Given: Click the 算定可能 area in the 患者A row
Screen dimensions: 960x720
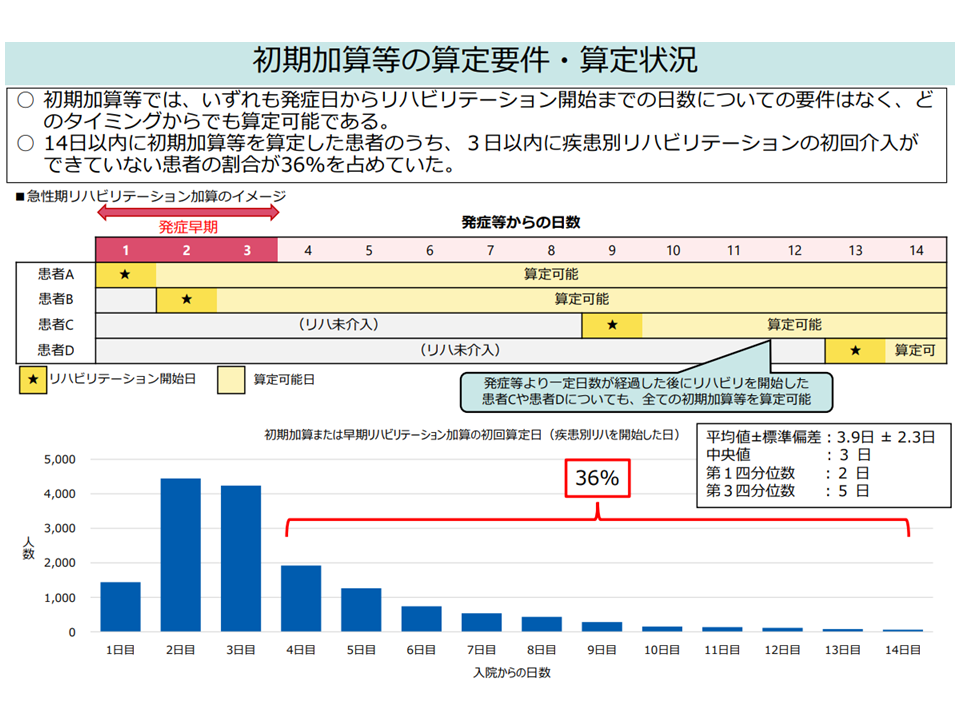Looking at the screenshot, I should coord(550,274).
